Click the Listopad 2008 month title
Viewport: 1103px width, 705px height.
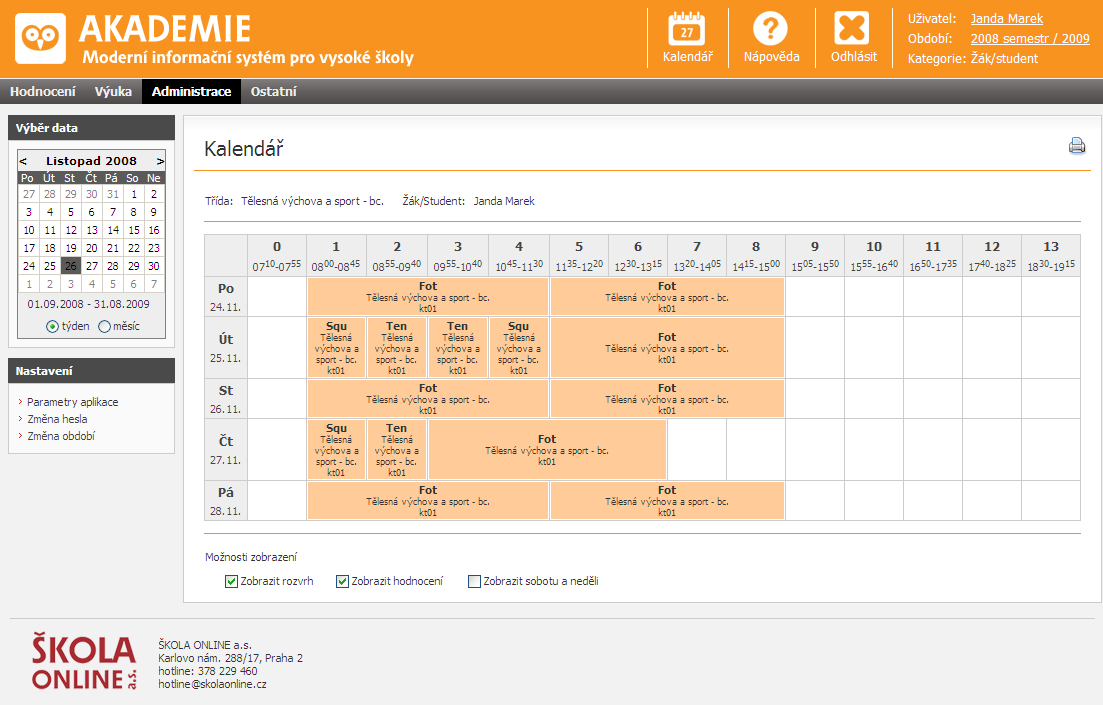tap(91, 161)
